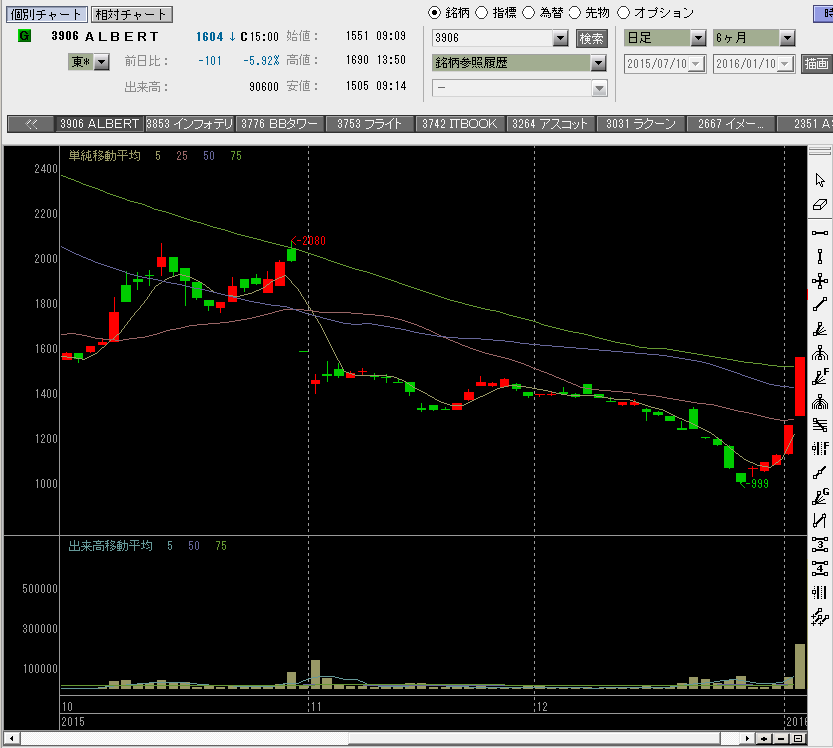The image size is (833, 748).
Task: Click the 999 low price marker
Action: (x=755, y=483)
